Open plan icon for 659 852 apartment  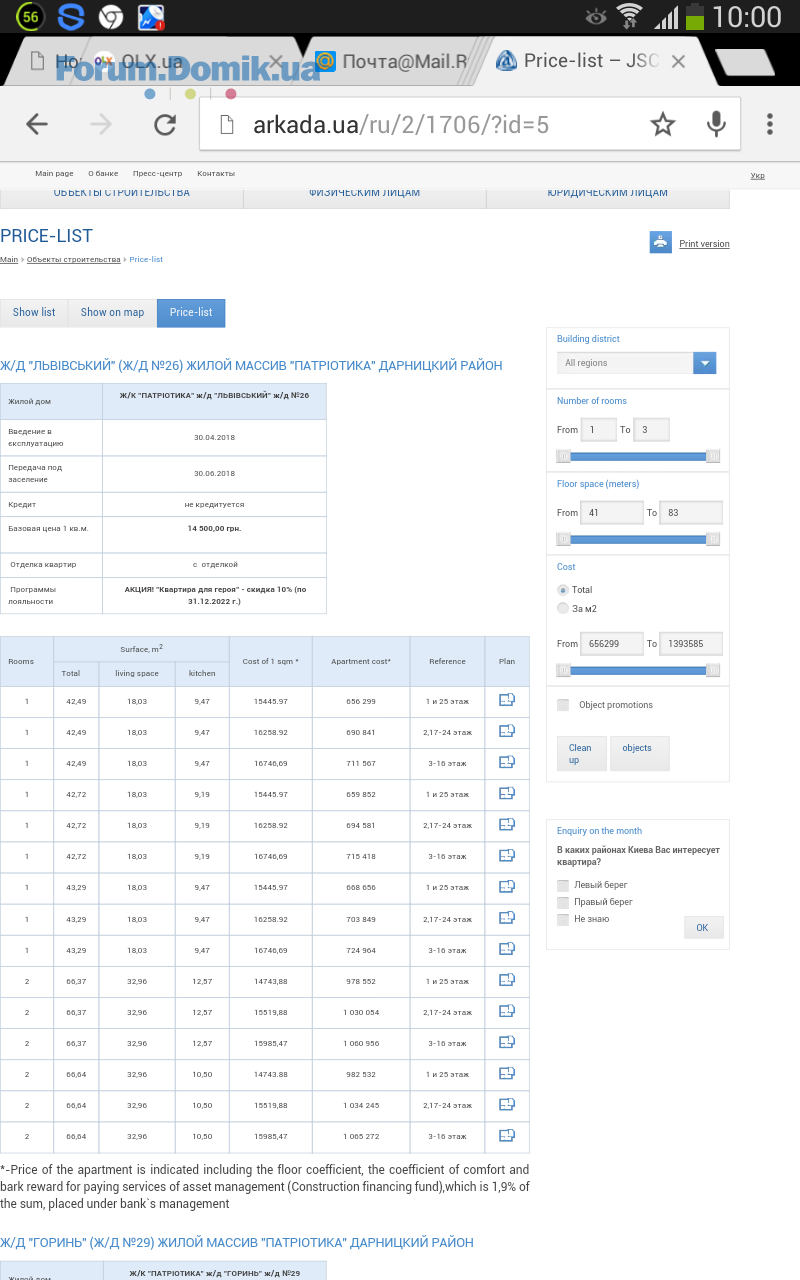click(507, 793)
